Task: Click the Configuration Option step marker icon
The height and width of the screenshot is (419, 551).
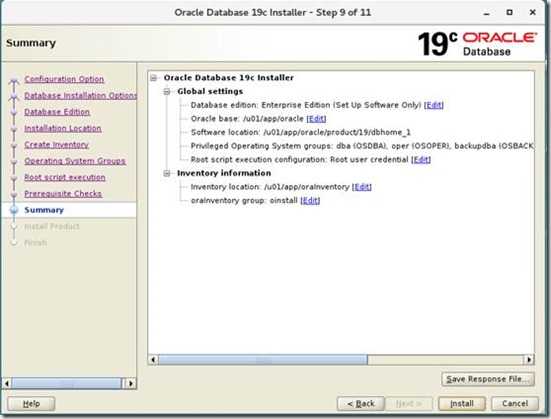Action: tap(14, 82)
